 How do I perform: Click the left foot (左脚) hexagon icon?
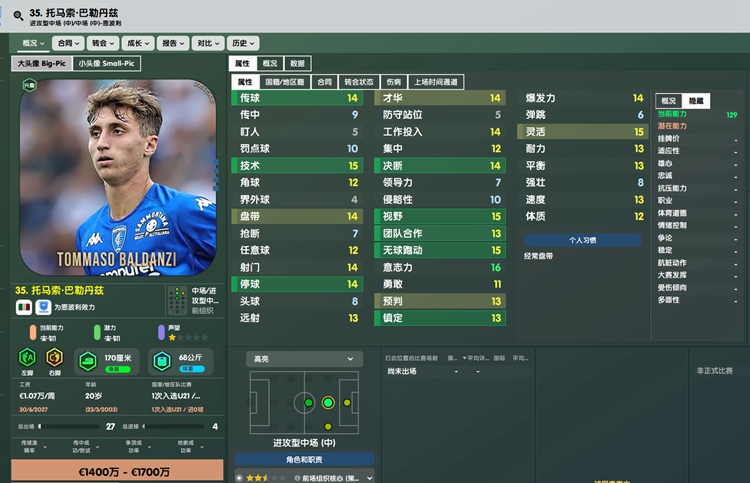coord(27,357)
